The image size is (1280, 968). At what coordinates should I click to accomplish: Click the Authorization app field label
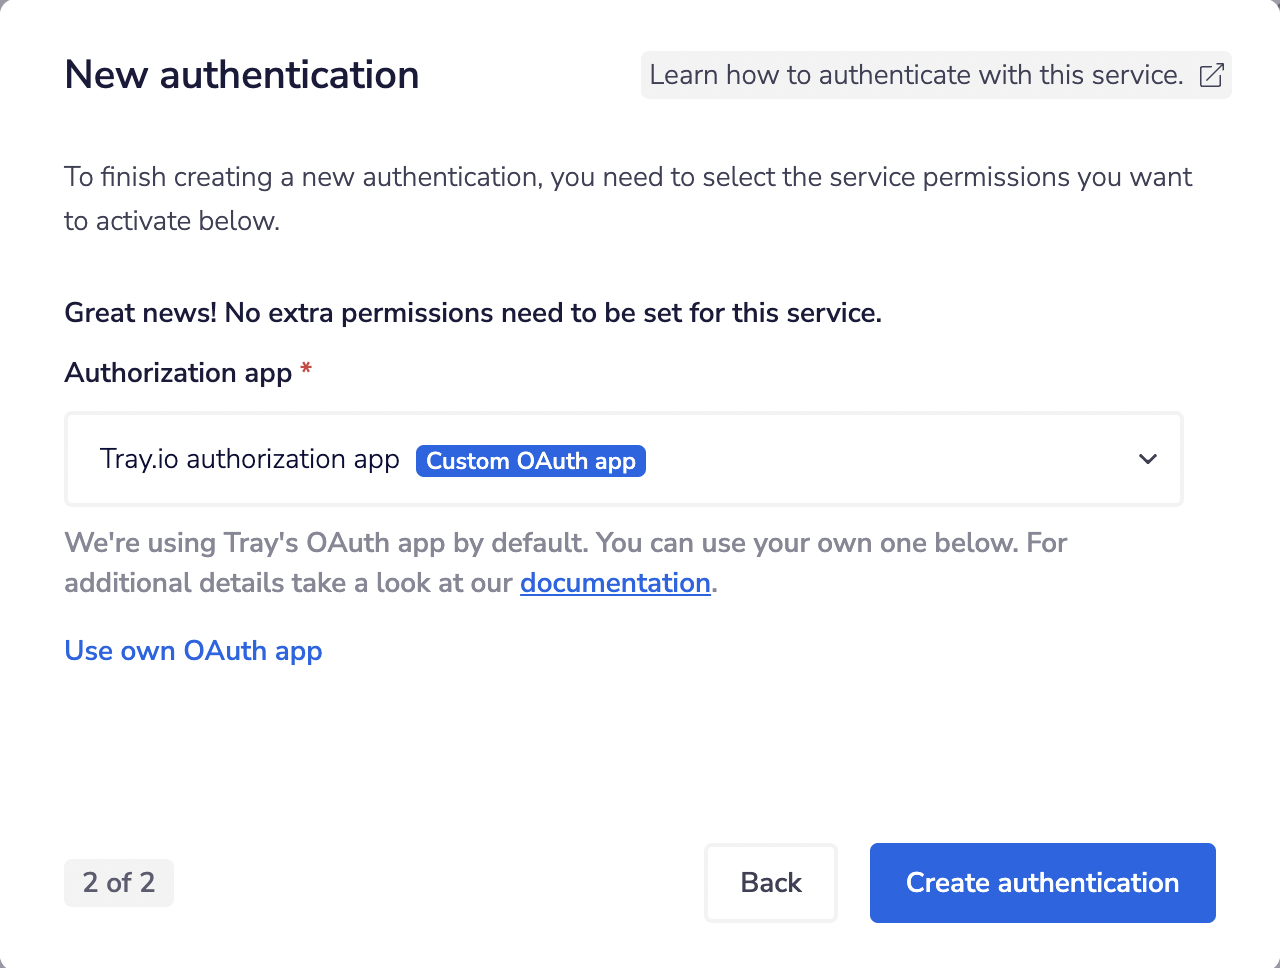(176, 372)
